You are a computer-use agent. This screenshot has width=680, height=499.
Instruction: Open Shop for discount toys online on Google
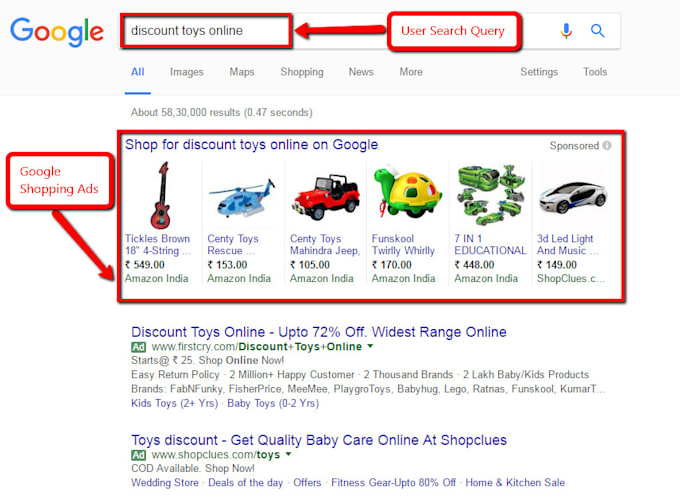(252, 144)
